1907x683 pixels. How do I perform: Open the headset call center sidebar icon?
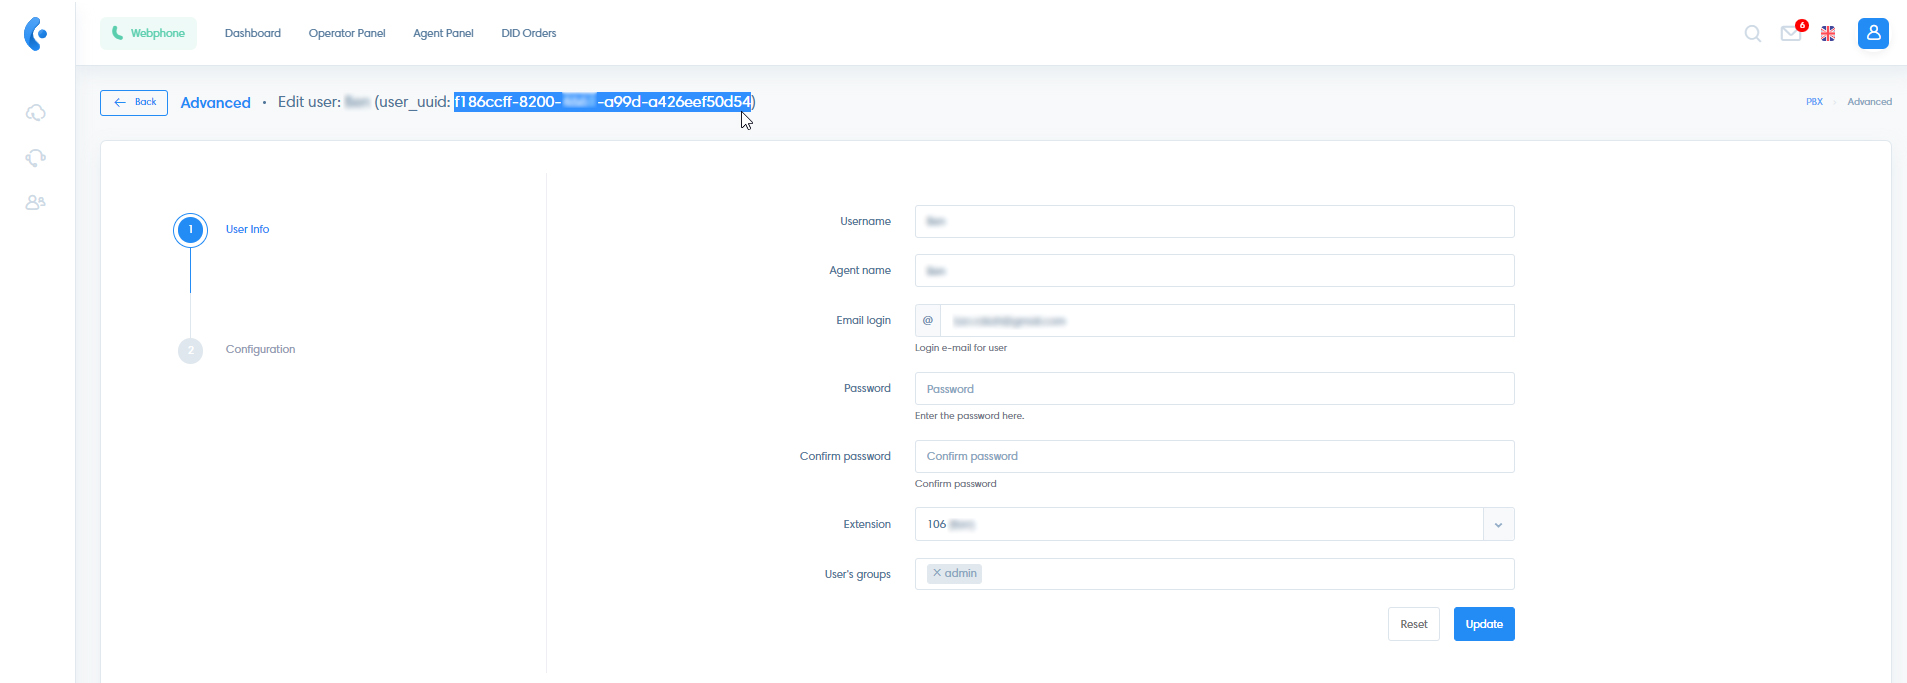coord(36,158)
